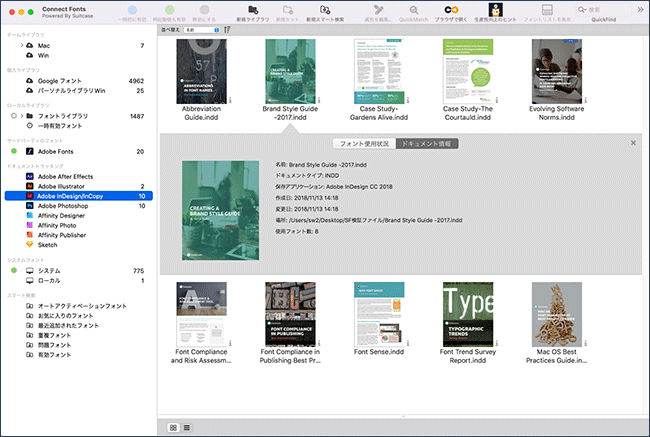Click the QuickMatch toolbar icon

click(413, 10)
